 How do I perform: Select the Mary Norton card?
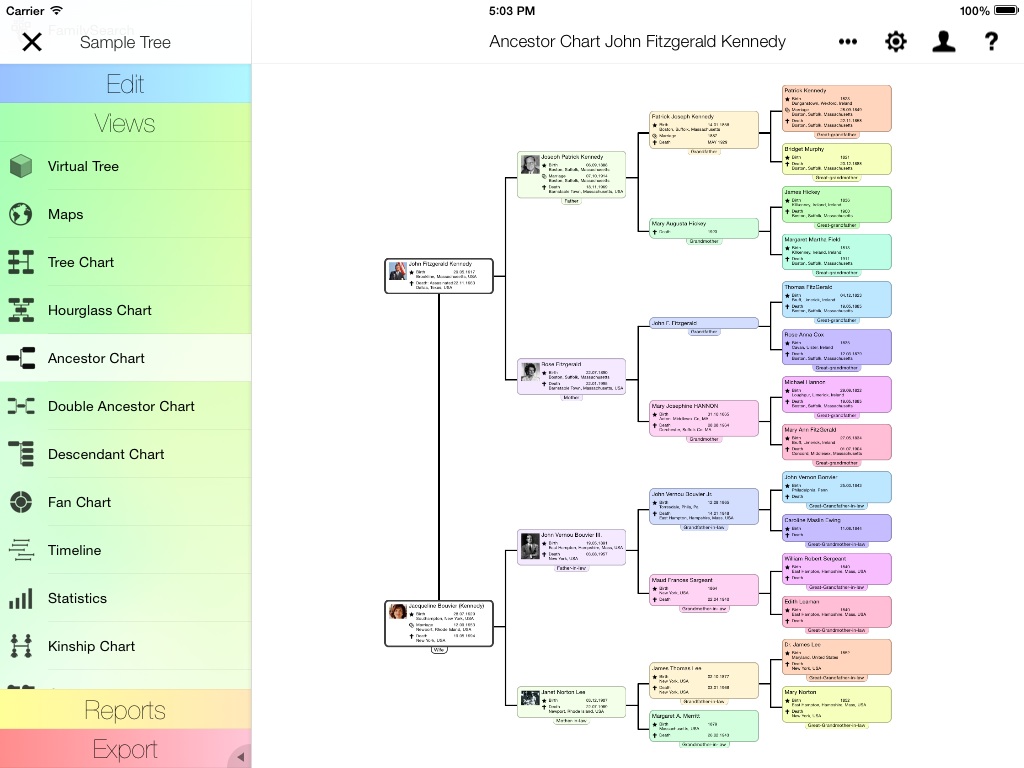837,705
